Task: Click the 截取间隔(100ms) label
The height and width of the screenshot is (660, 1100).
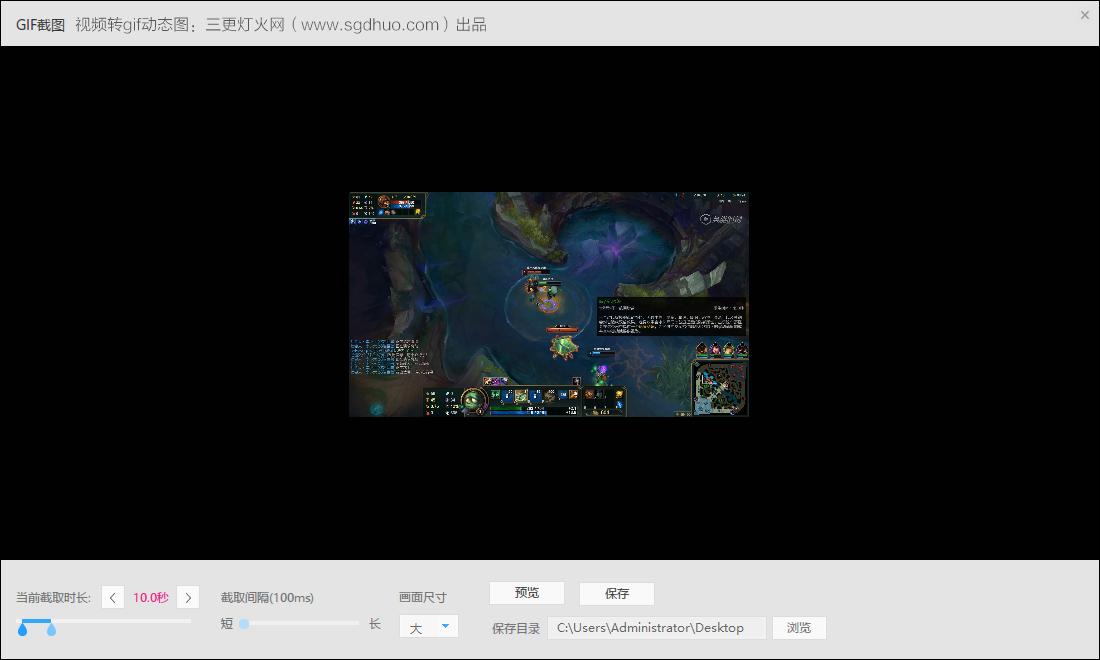Action: pos(267,598)
